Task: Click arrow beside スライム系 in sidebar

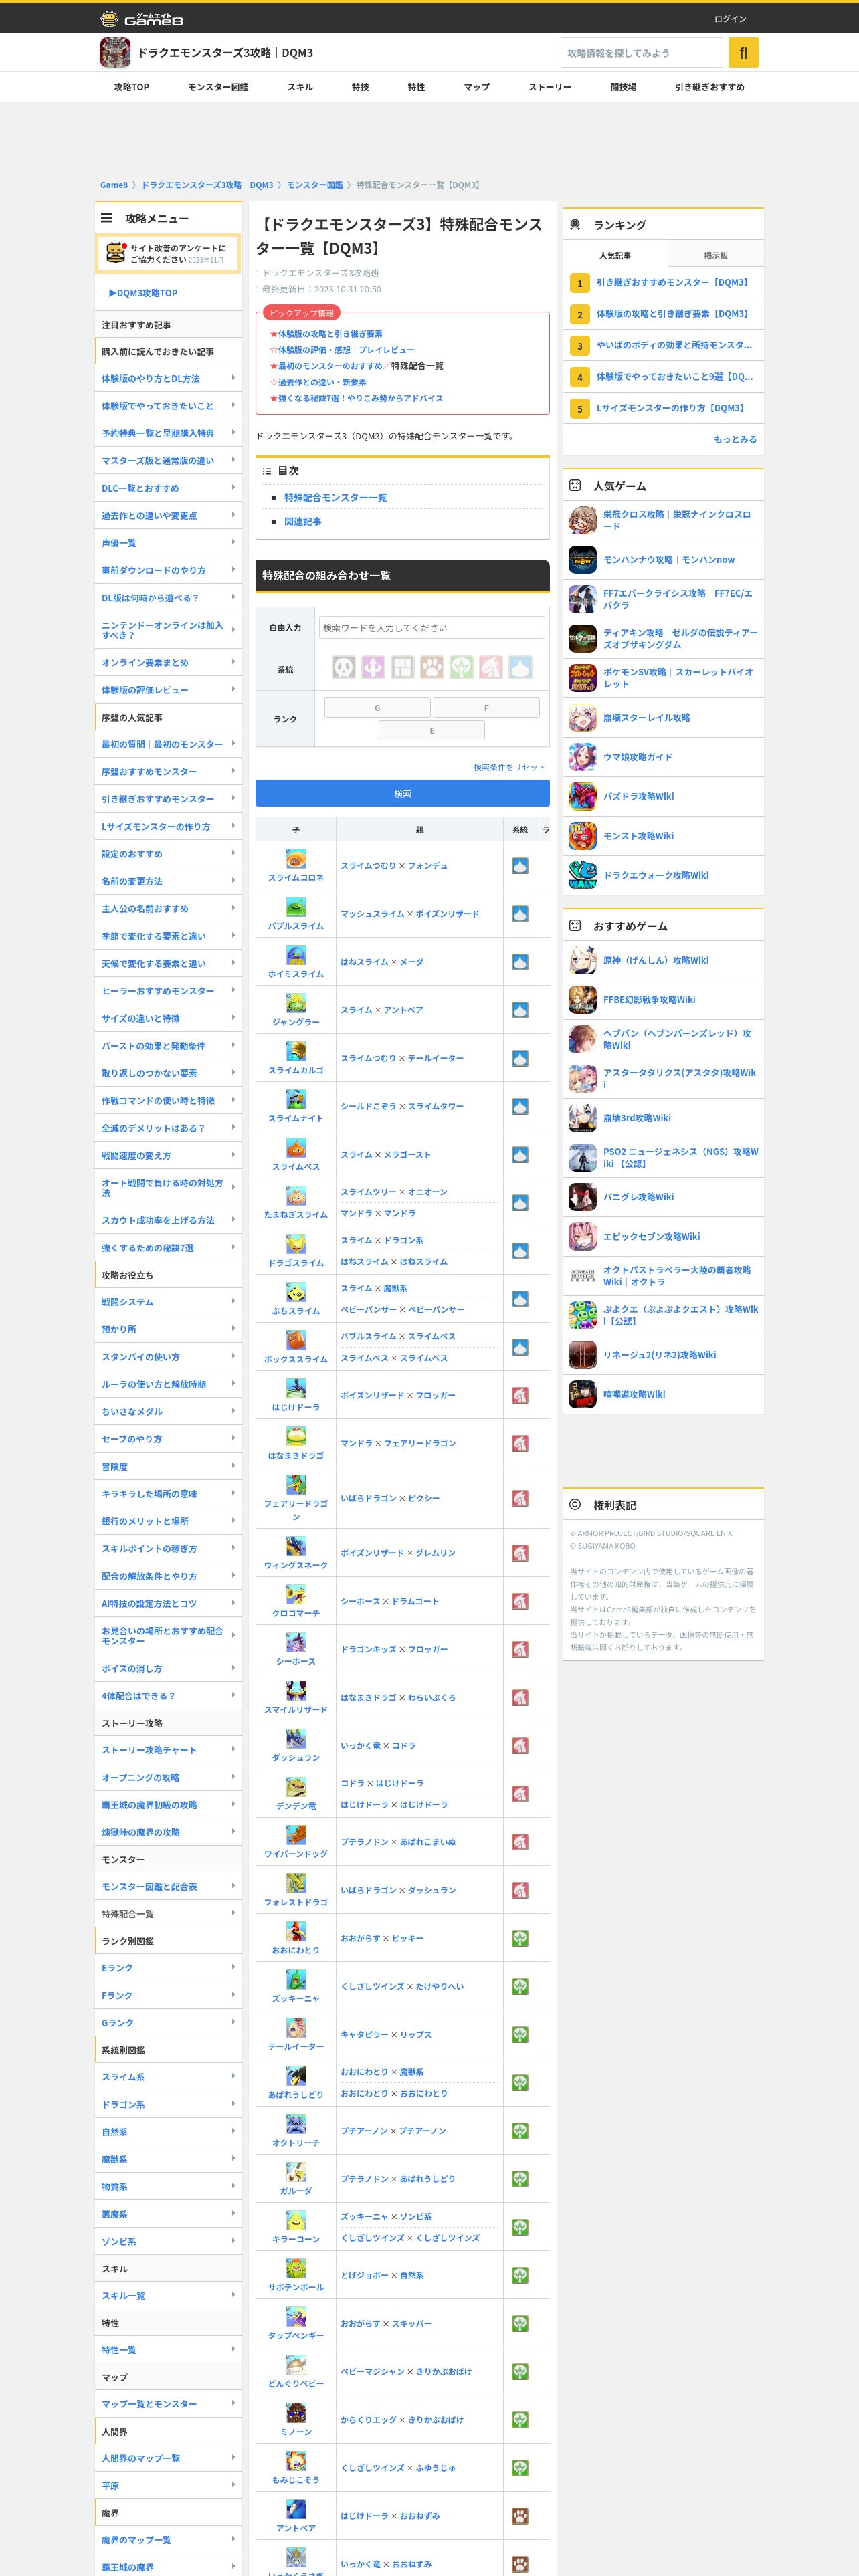Action: pos(233,2076)
